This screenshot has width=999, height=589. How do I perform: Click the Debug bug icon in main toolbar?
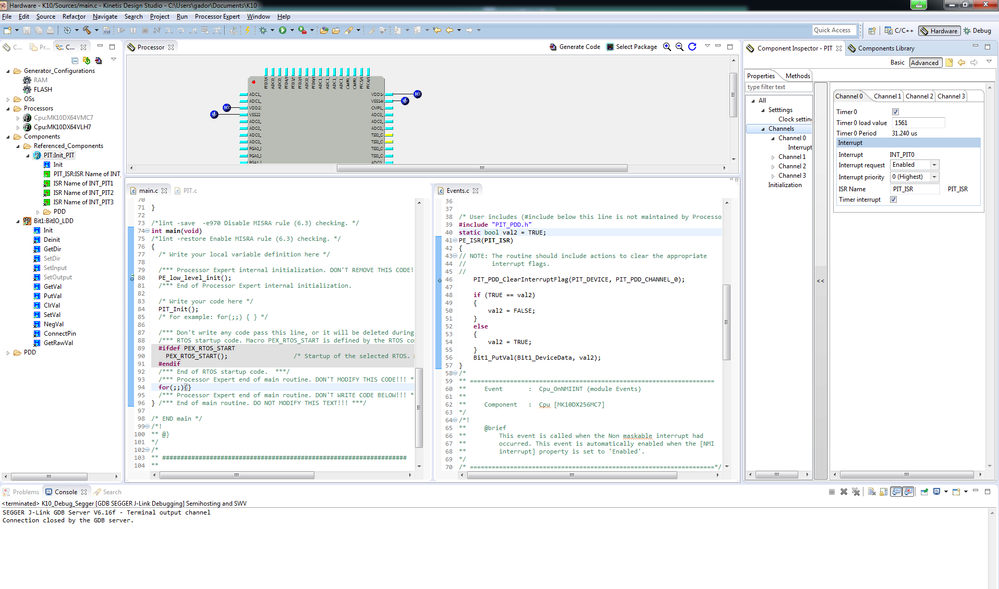tap(263, 31)
